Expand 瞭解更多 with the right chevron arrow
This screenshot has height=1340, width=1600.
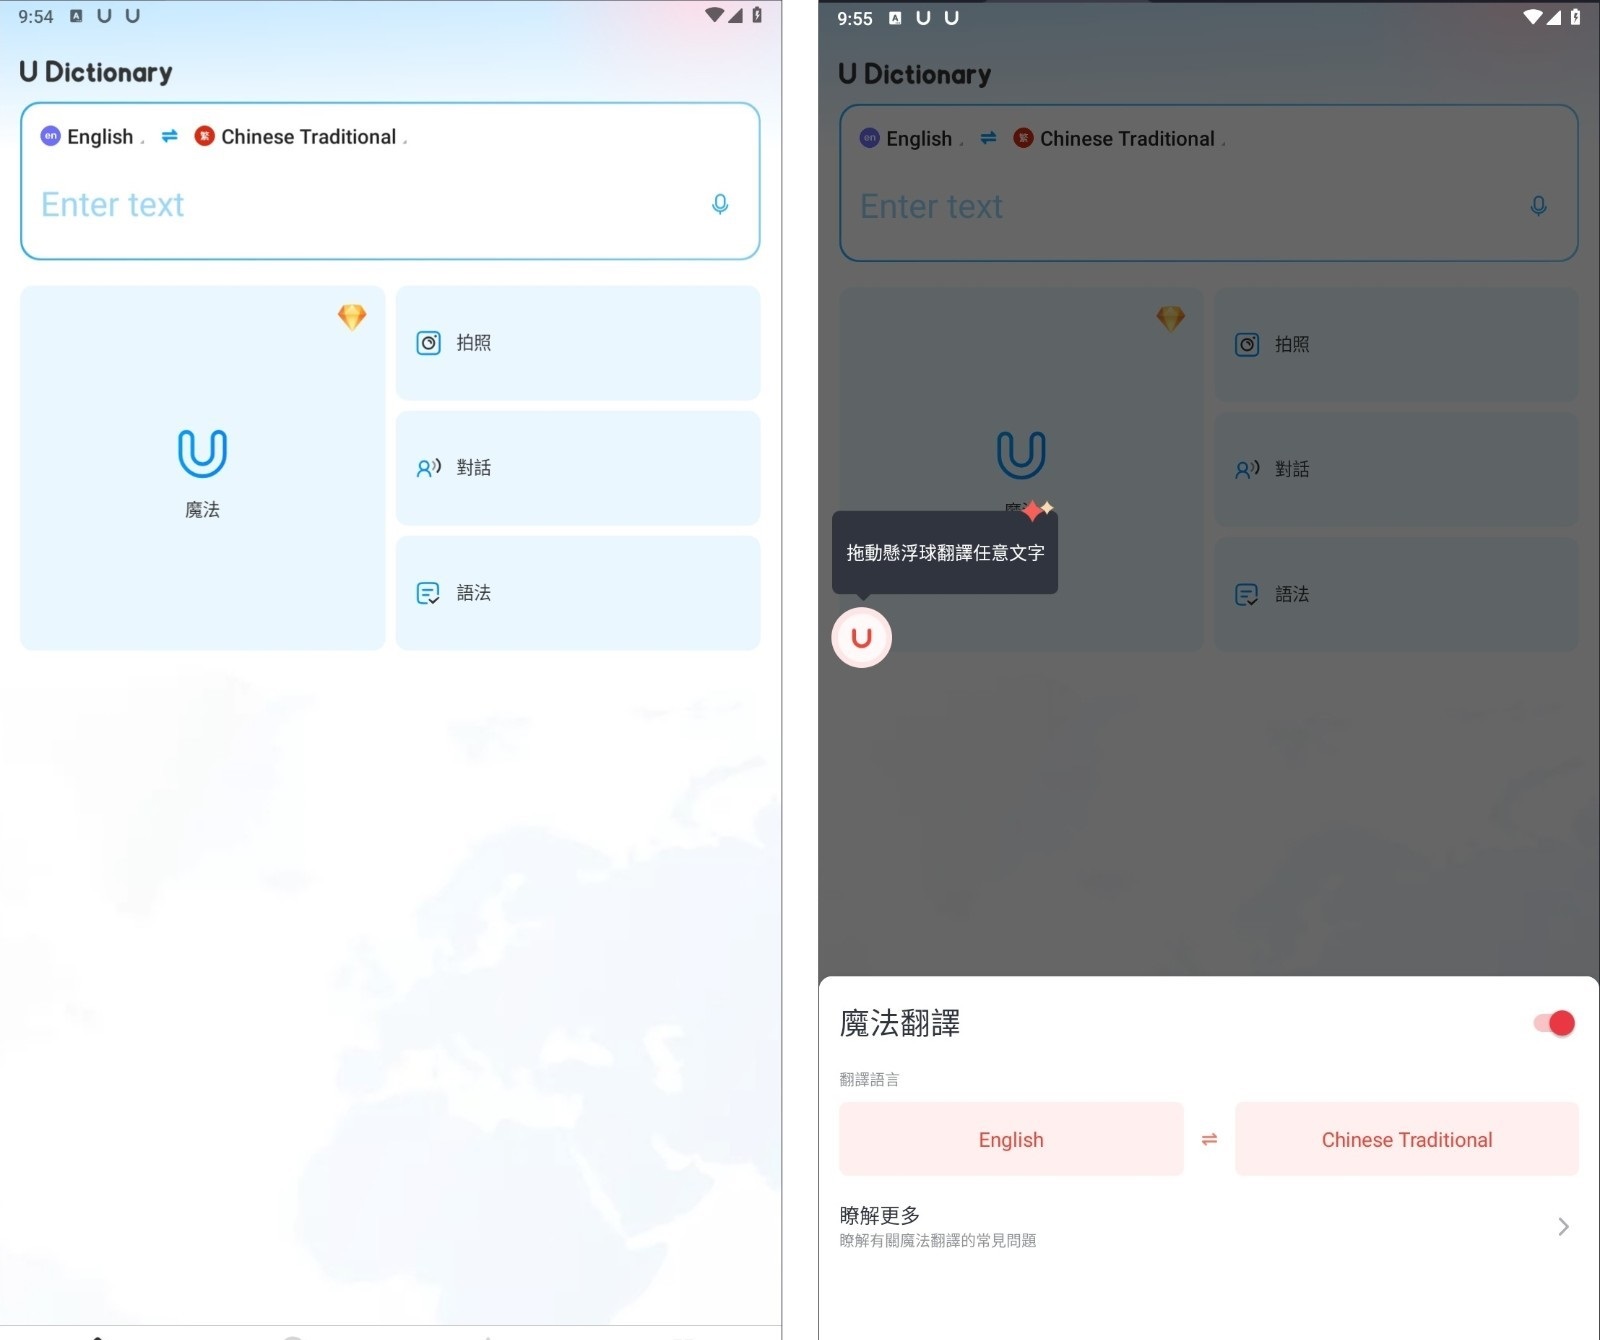tap(1563, 1226)
